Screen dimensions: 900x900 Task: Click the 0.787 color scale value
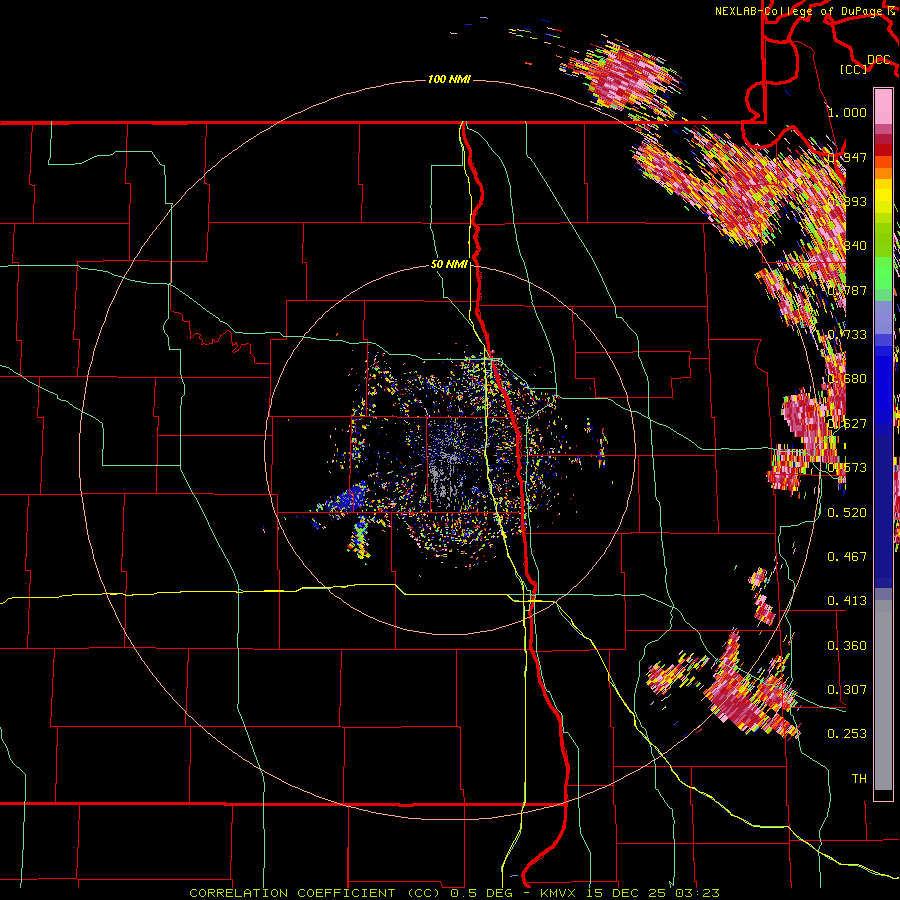pyautogui.click(x=847, y=290)
